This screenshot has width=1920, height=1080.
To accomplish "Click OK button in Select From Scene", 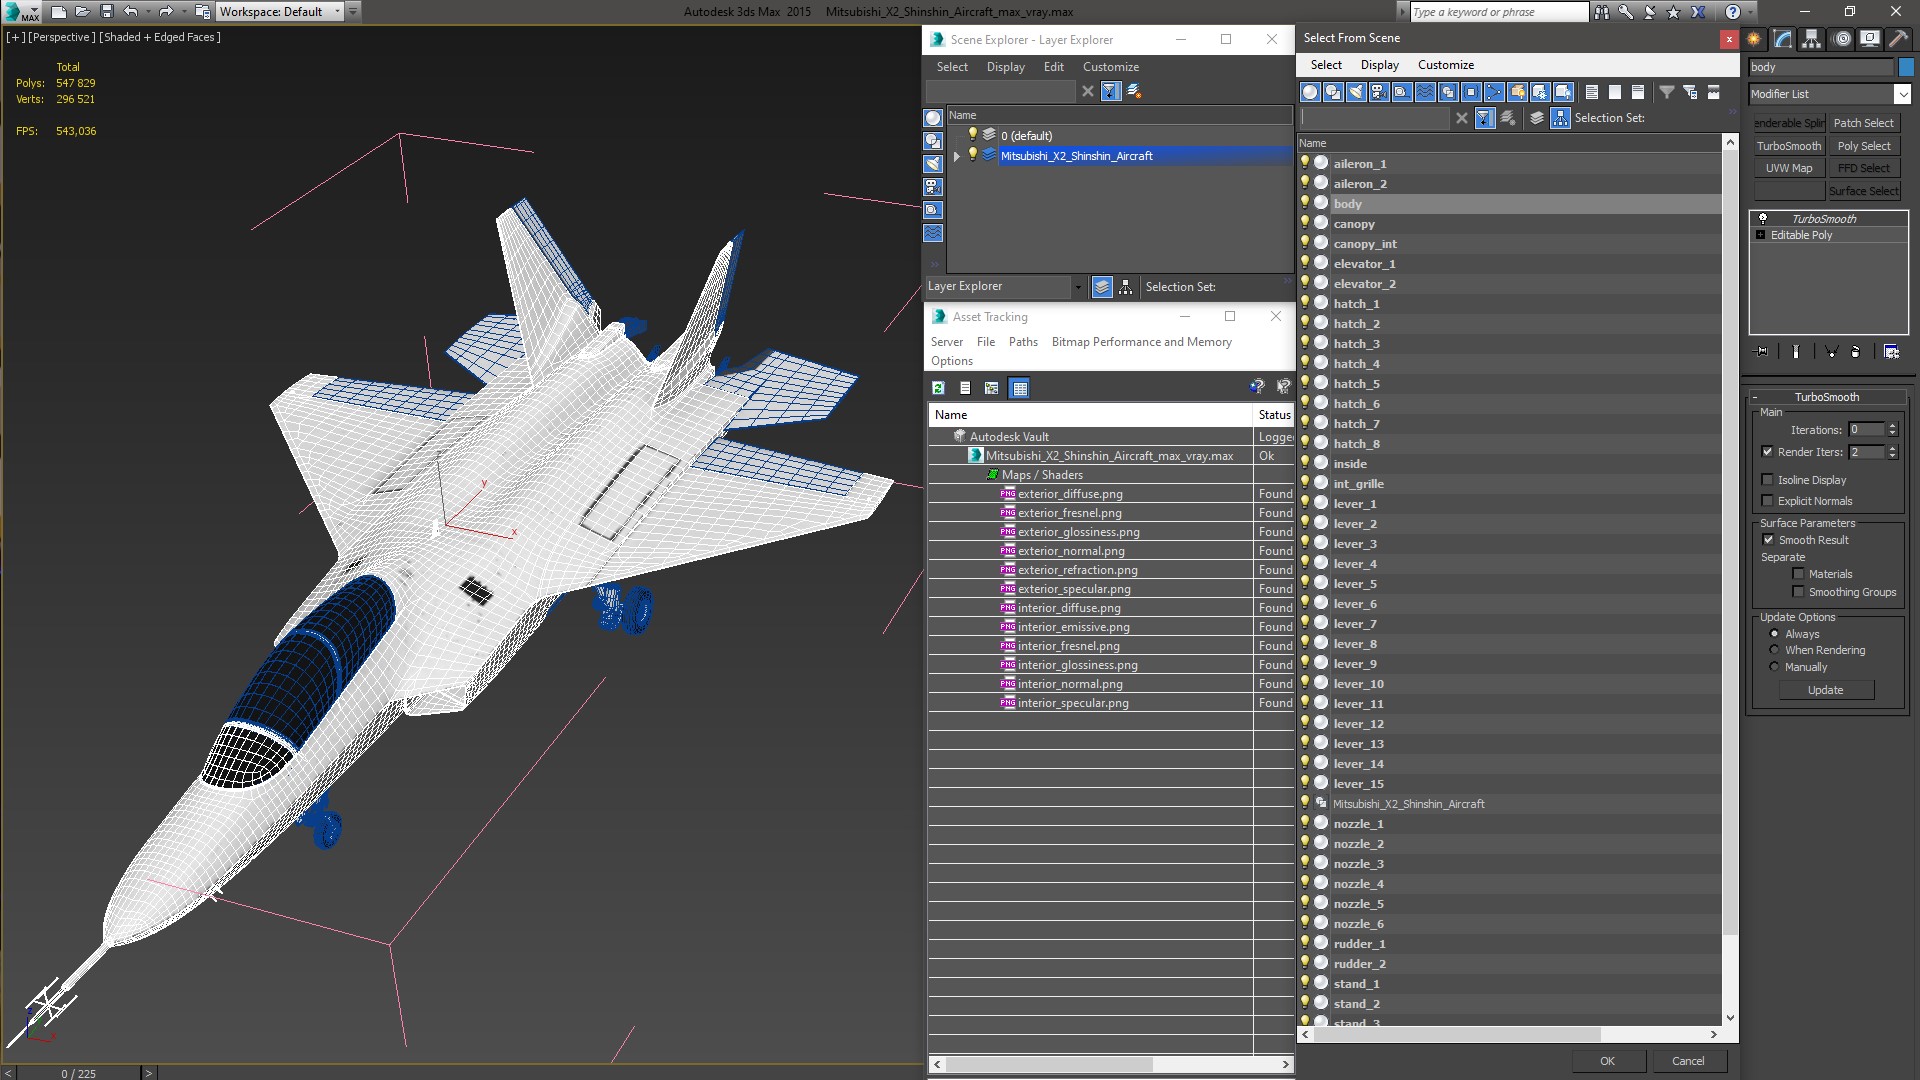I will (x=1606, y=1061).
